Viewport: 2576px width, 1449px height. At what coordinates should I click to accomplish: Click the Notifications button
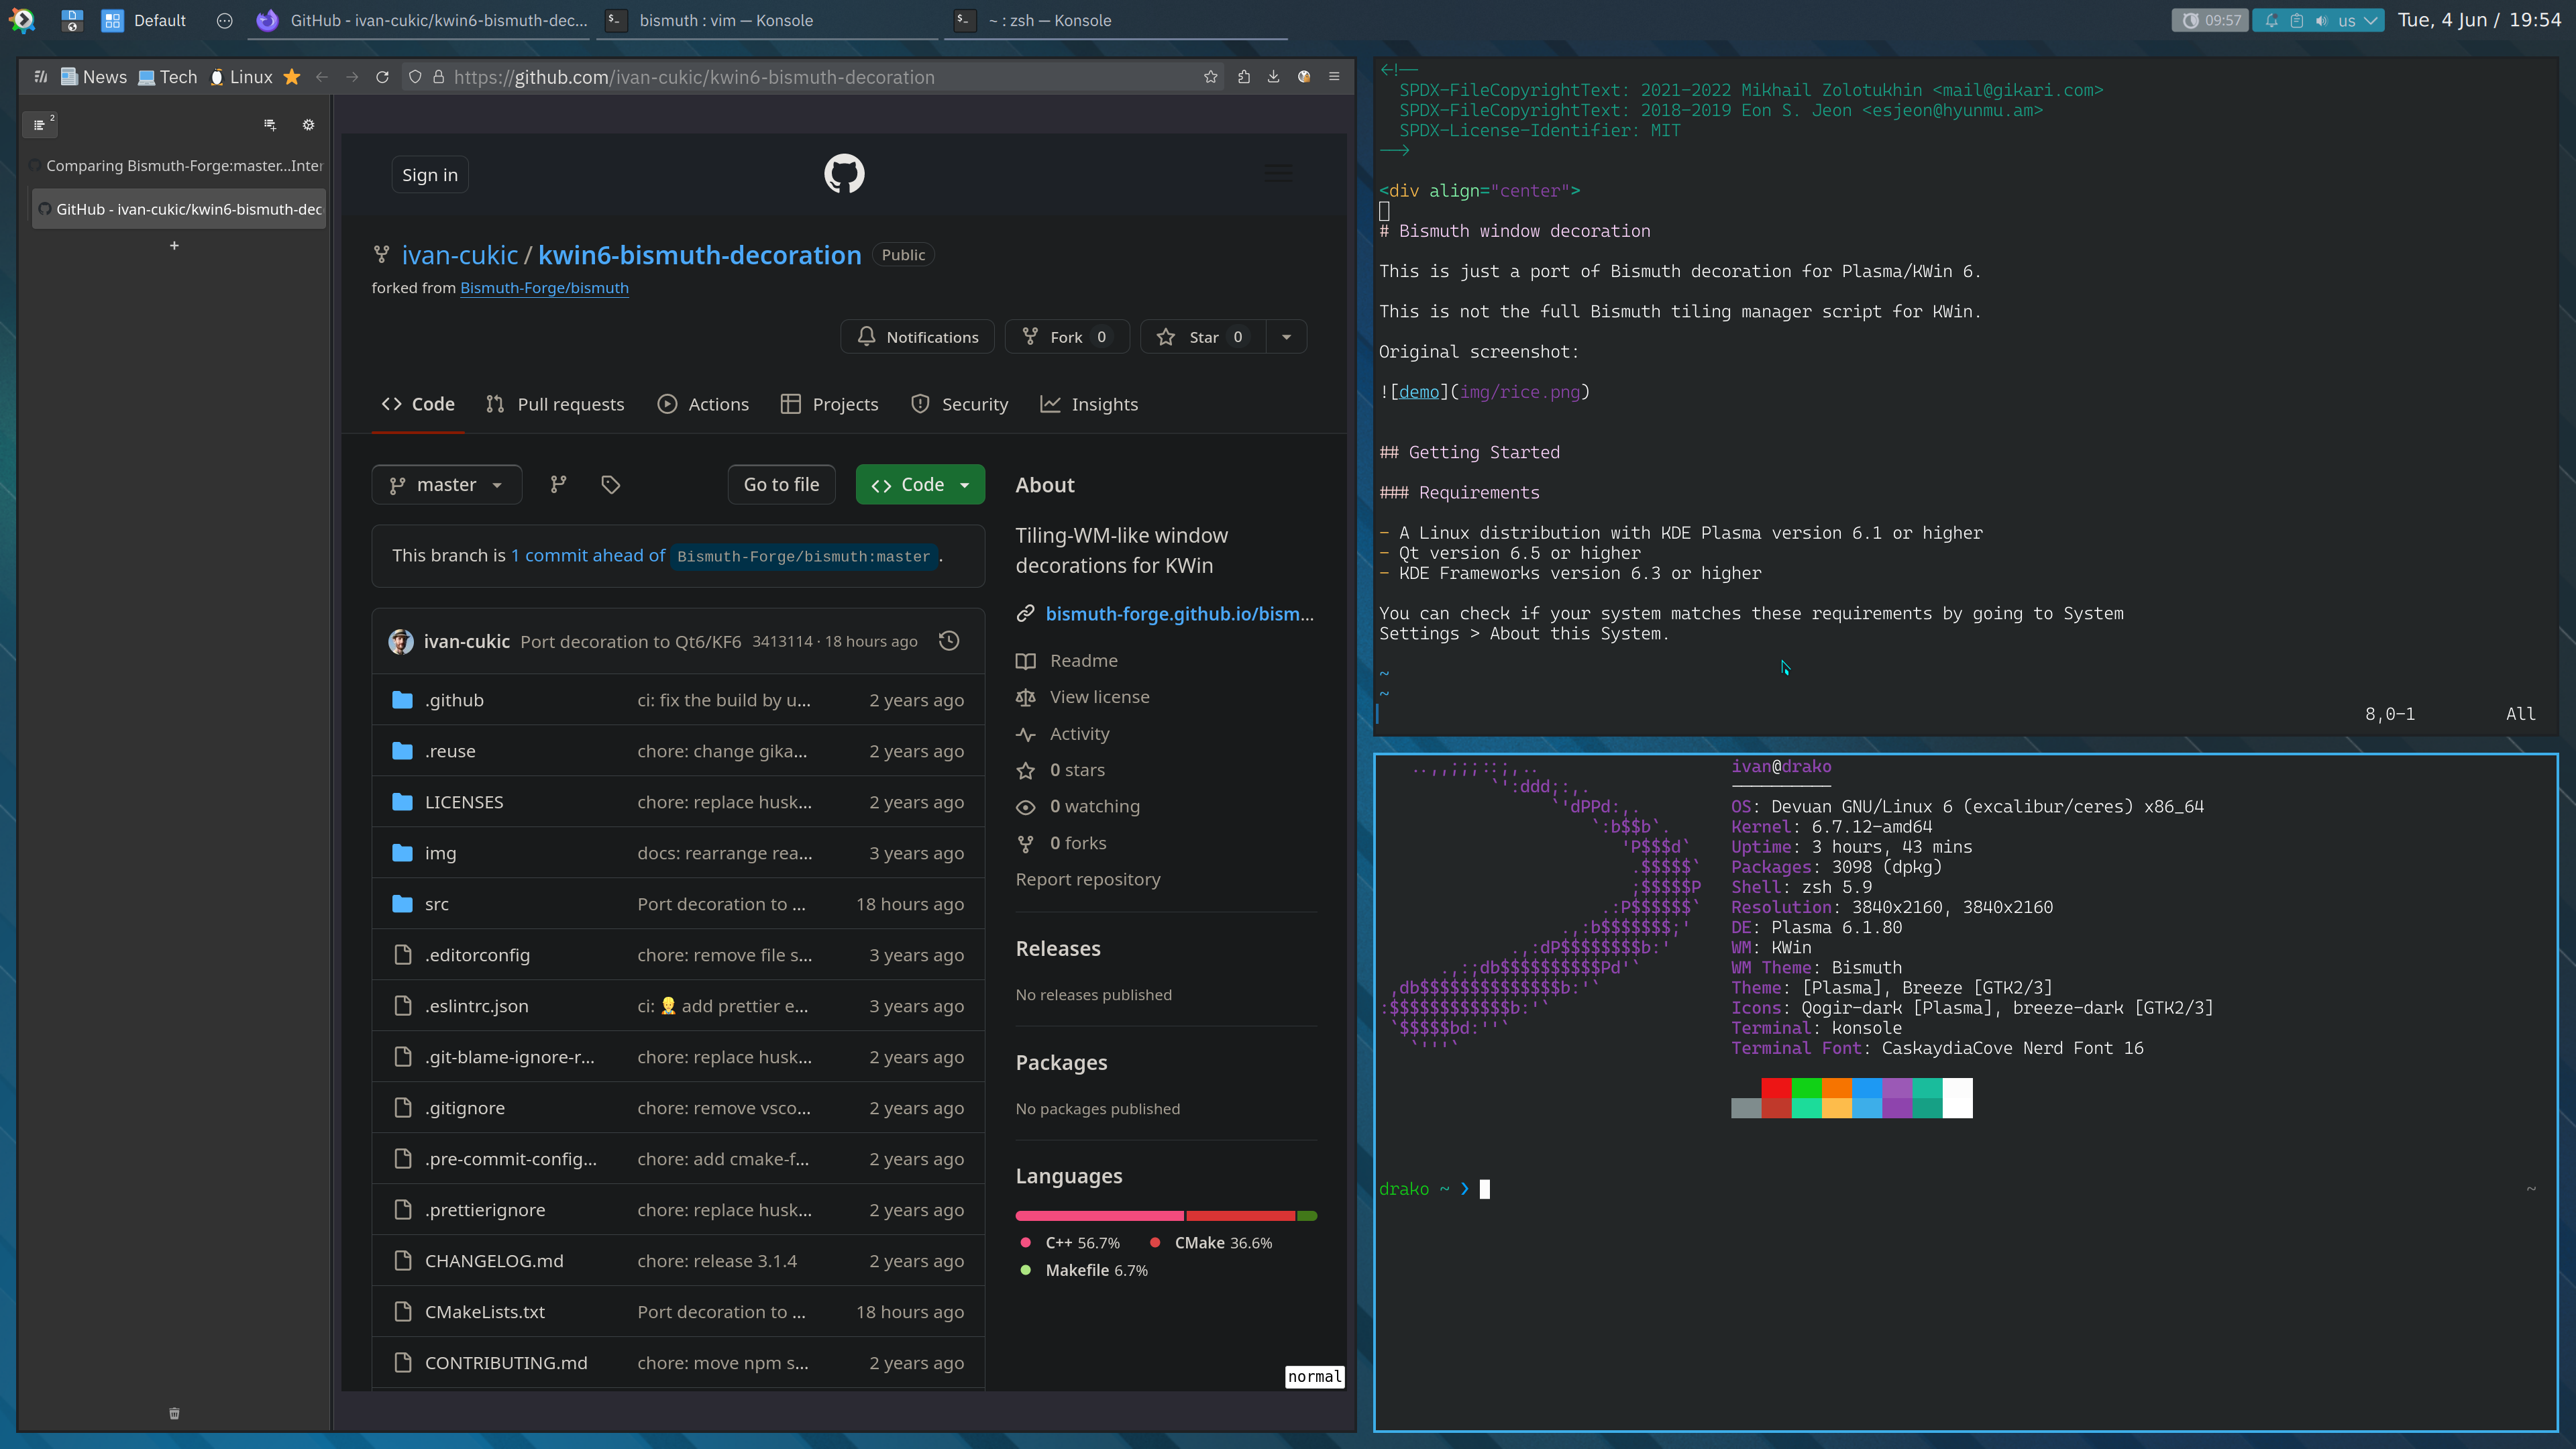point(917,337)
